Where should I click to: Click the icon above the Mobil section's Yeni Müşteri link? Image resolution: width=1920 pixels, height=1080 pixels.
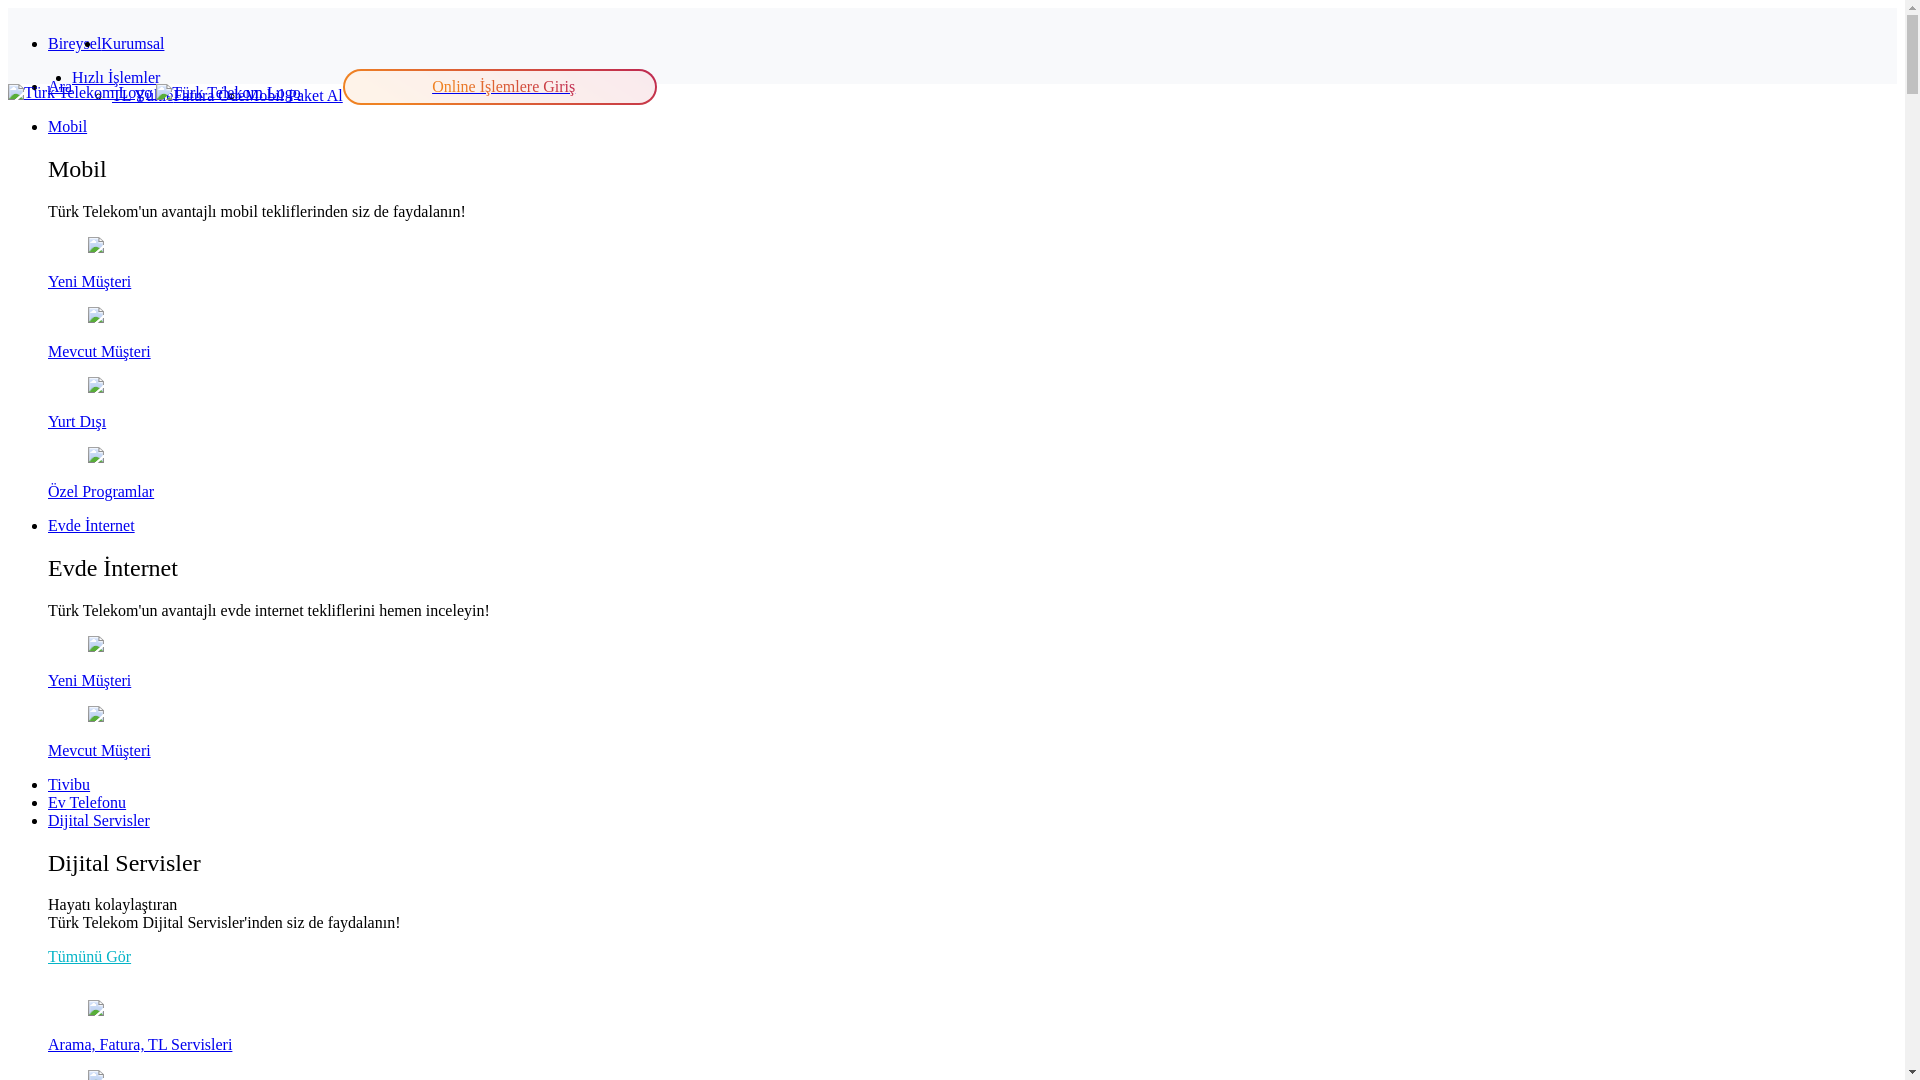pyautogui.click(x=96, y=246)
